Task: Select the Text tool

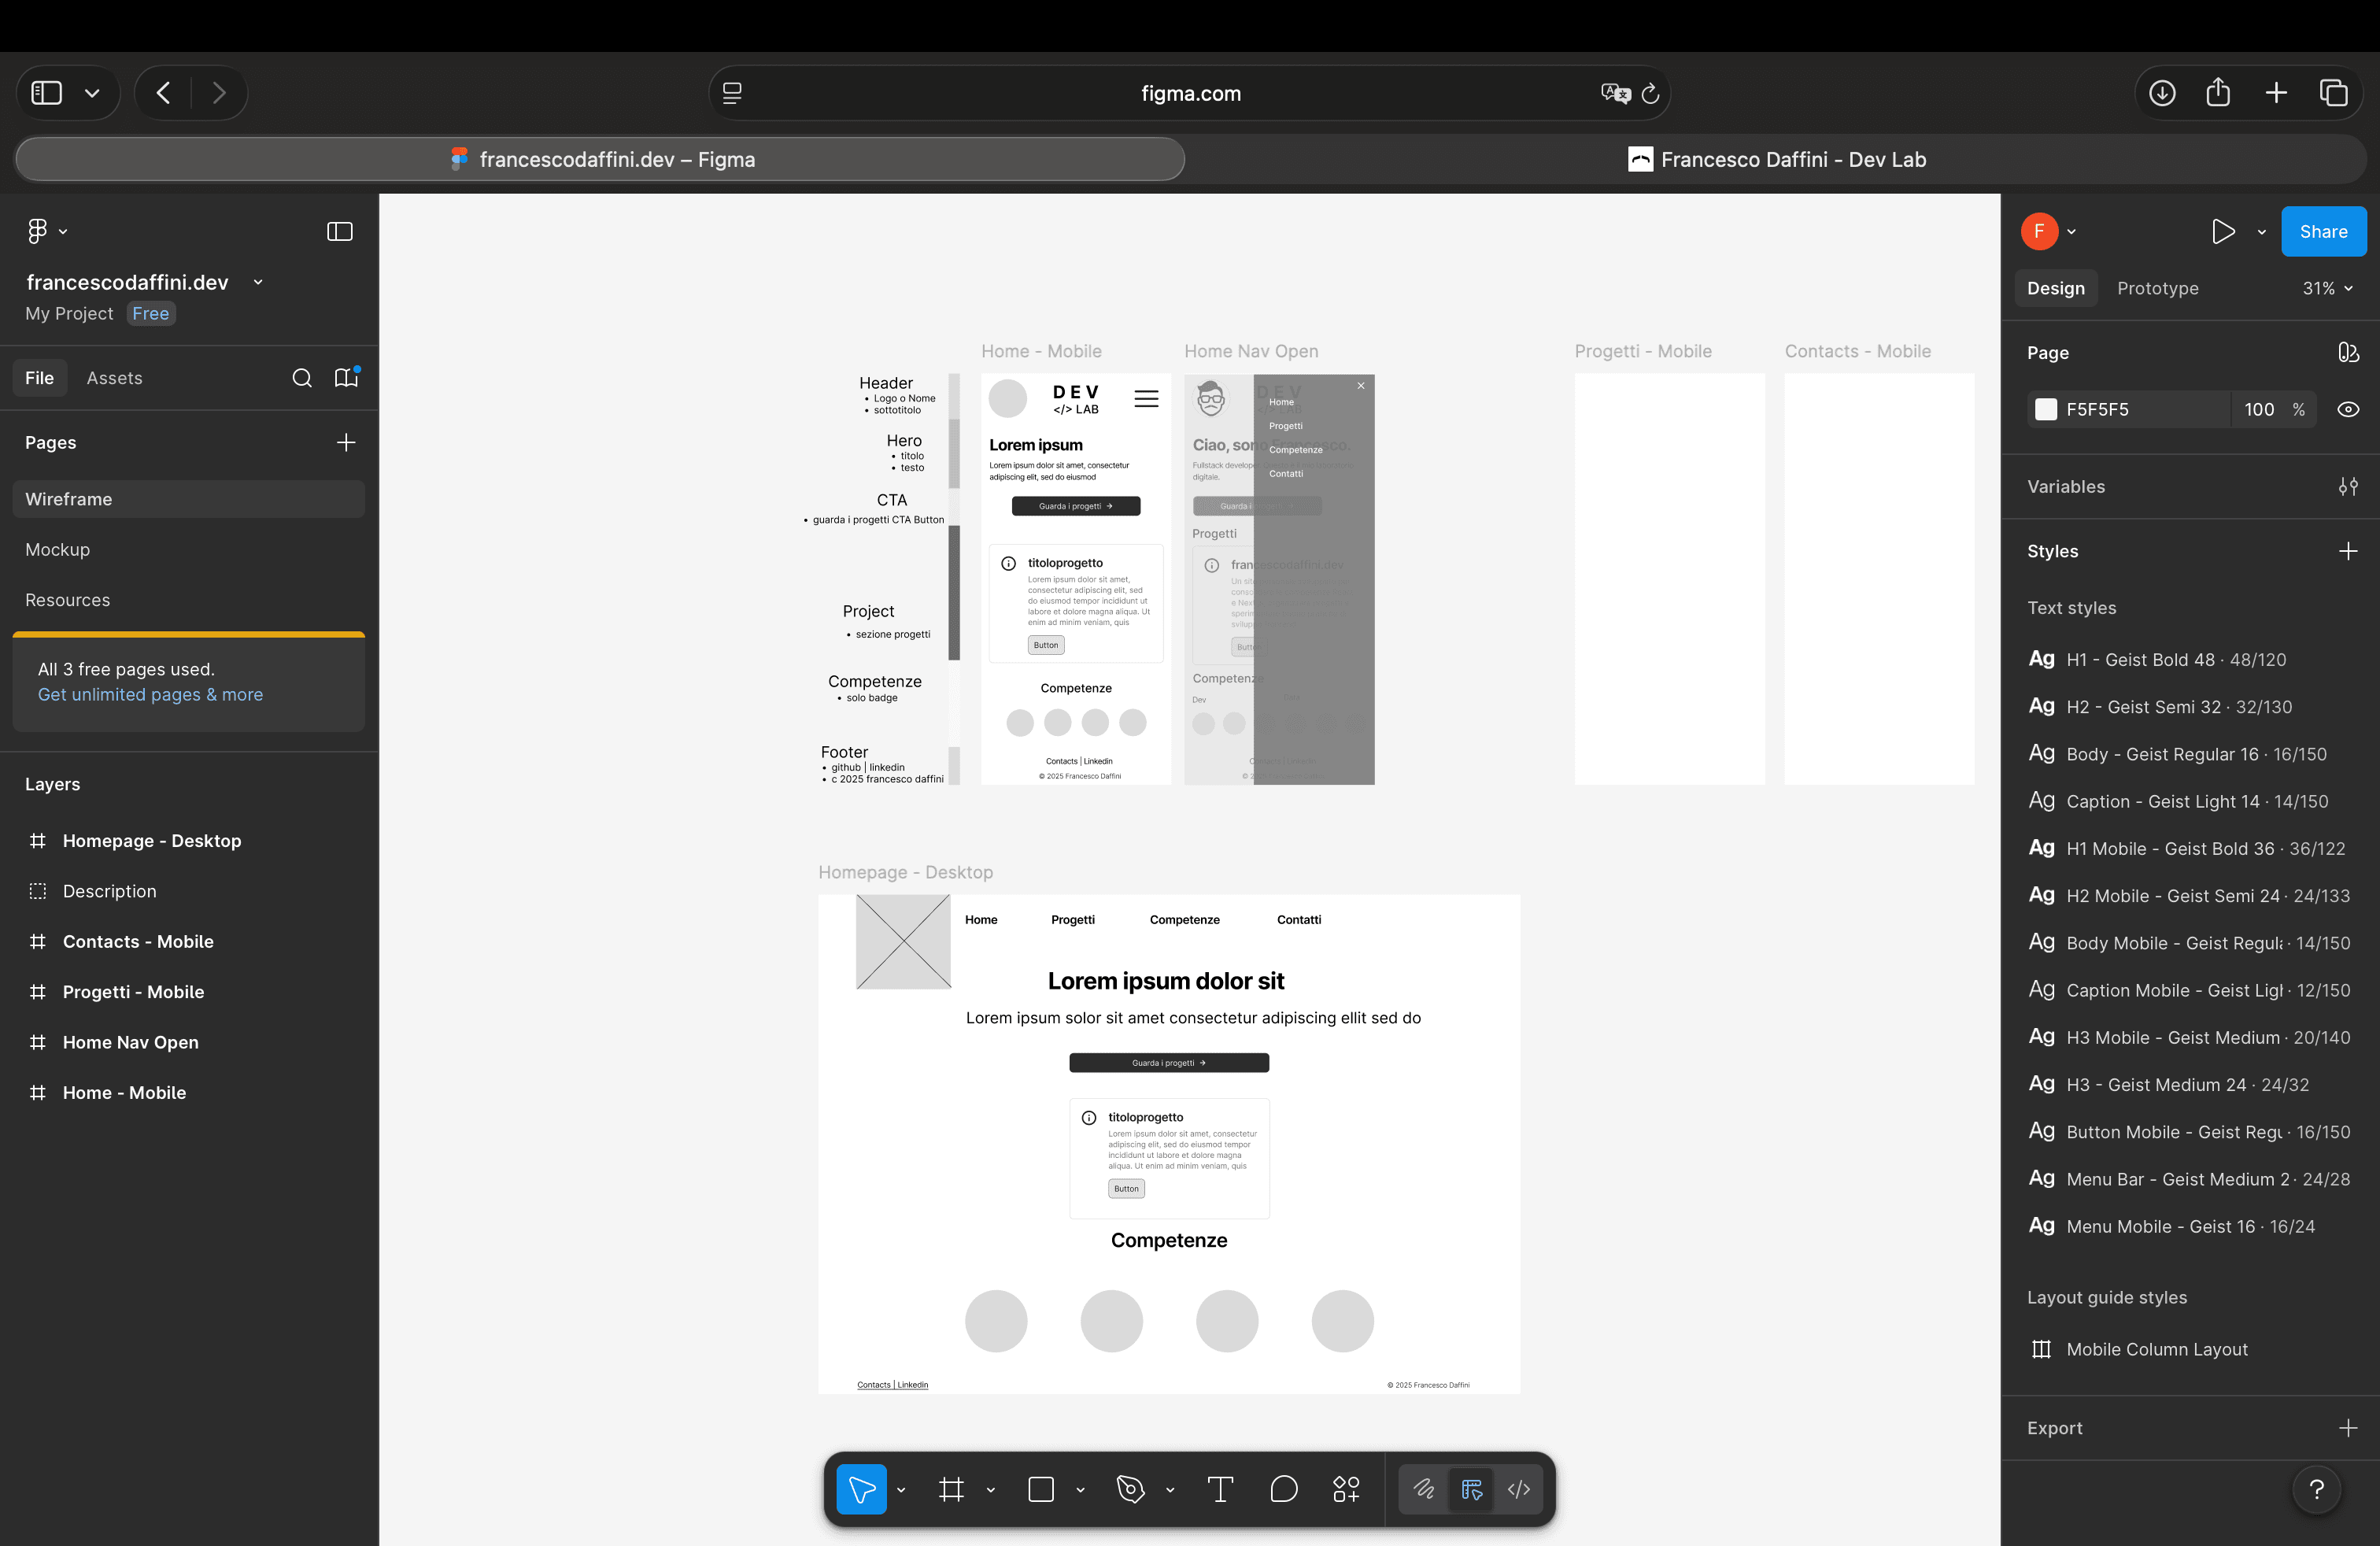Action: point(1220,1489)
